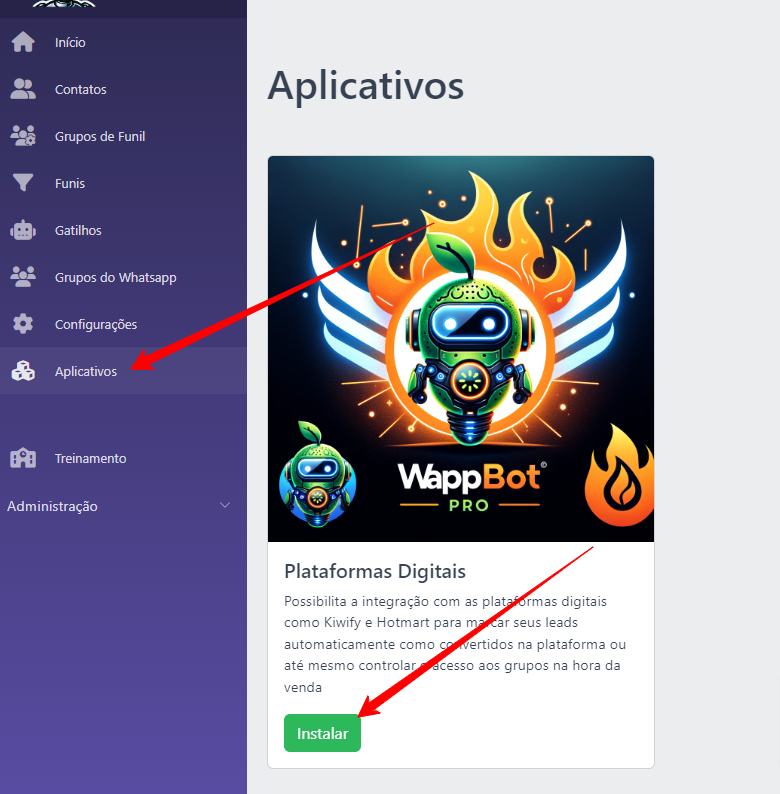Image resolution: width=780 pixels, height=794 pixels.
Task: Click the Plataformas Digitais card title
Action: (375, 571)
